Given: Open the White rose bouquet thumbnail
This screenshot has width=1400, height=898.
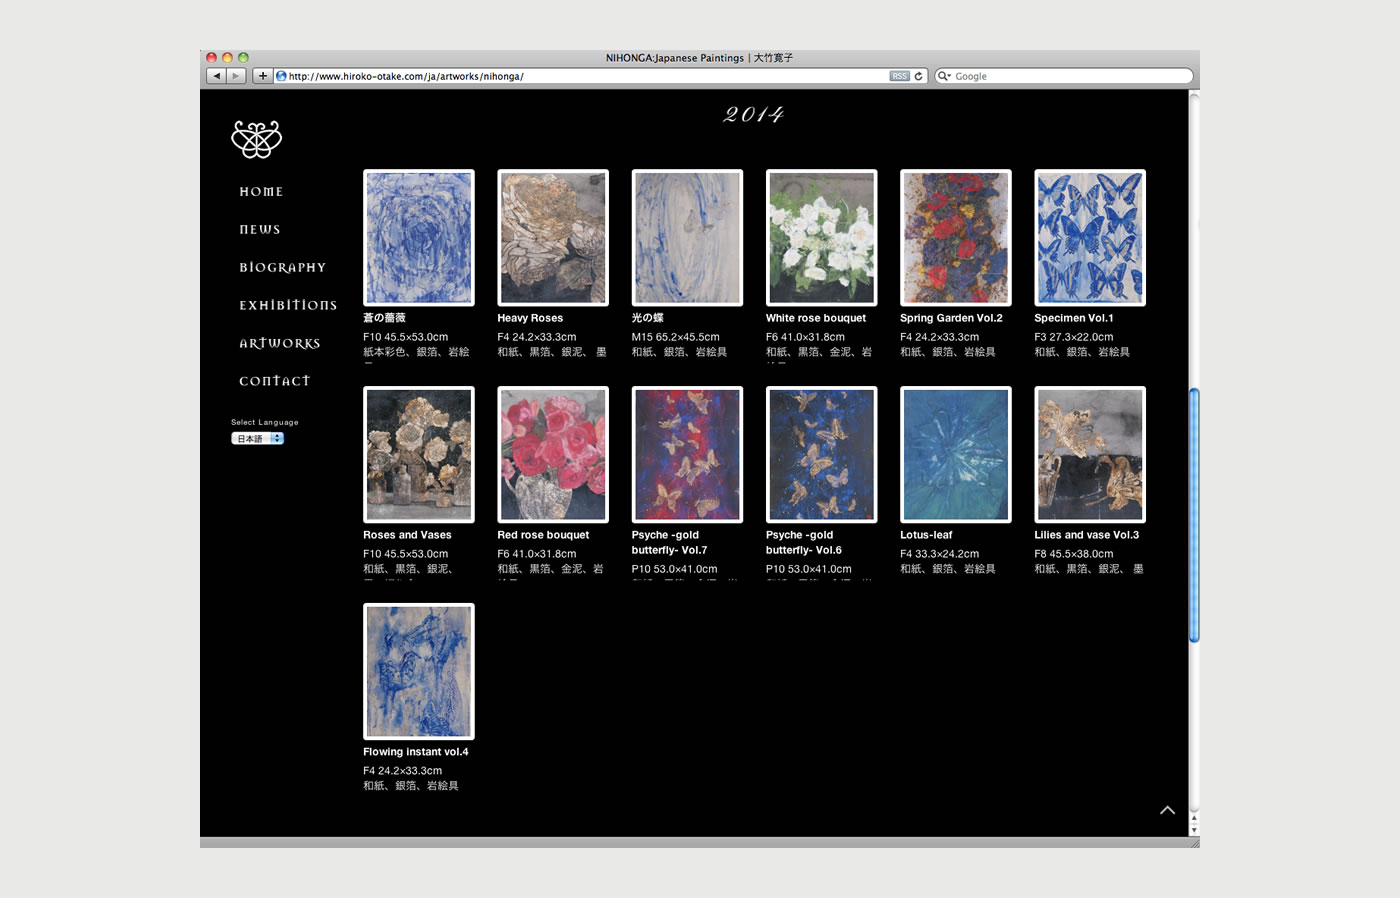Looking at the screenshot, I should click(x=821, y=238).
